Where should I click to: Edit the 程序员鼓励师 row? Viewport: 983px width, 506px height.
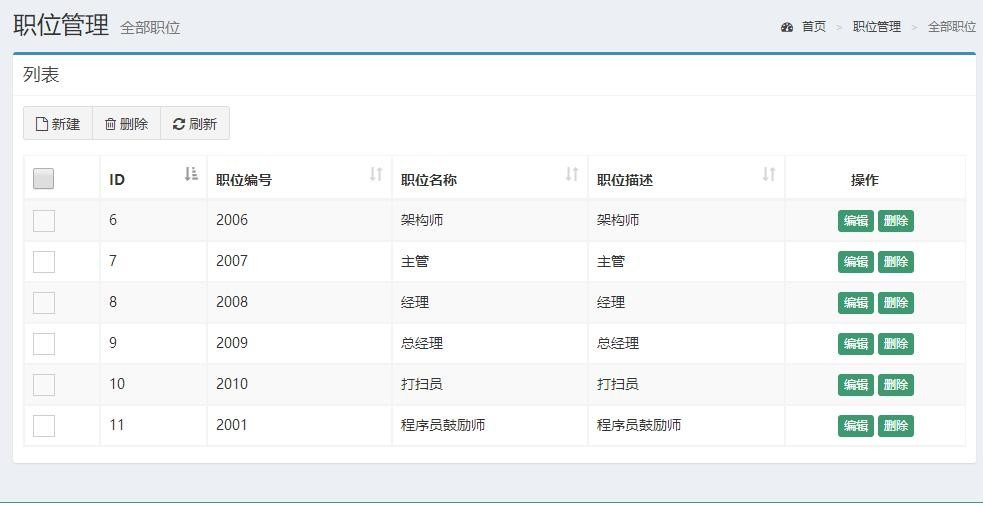tap(856, 426)
